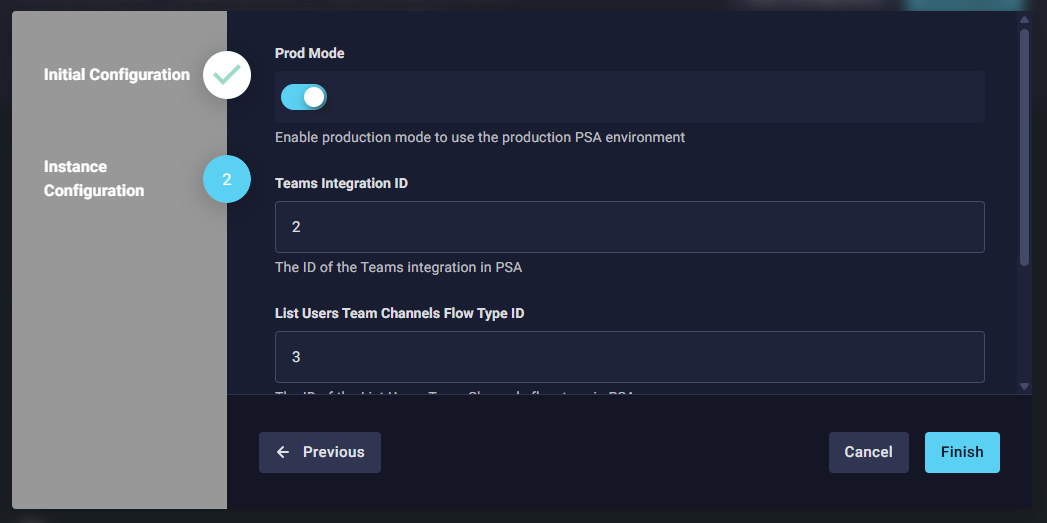Screen dimensions: 1047x523
Task: Click the production mode description text
Action: pos(480,137)
